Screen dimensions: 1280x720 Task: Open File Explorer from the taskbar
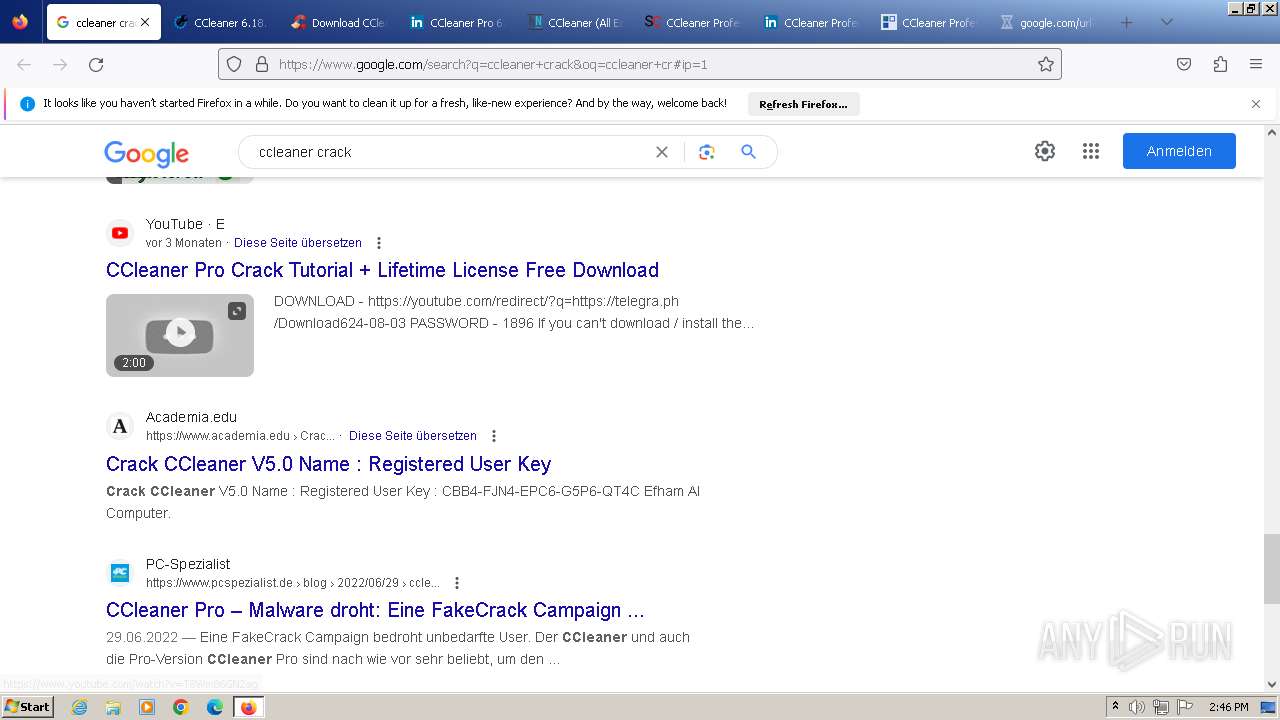[x=113, y=707]
